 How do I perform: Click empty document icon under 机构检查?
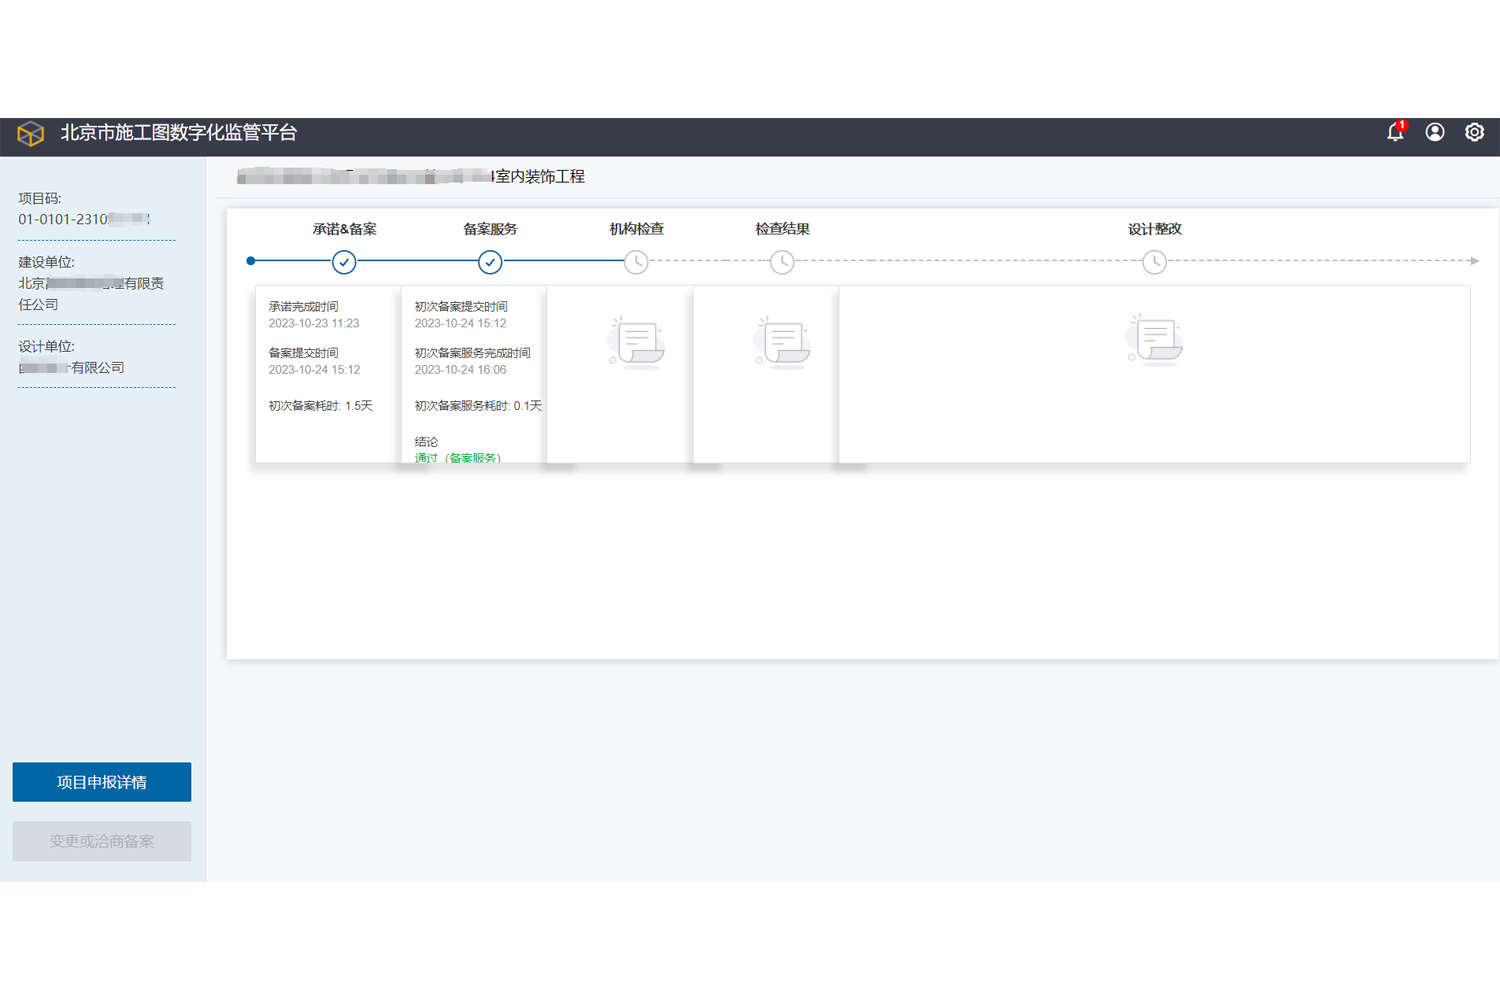pos(636,342)
